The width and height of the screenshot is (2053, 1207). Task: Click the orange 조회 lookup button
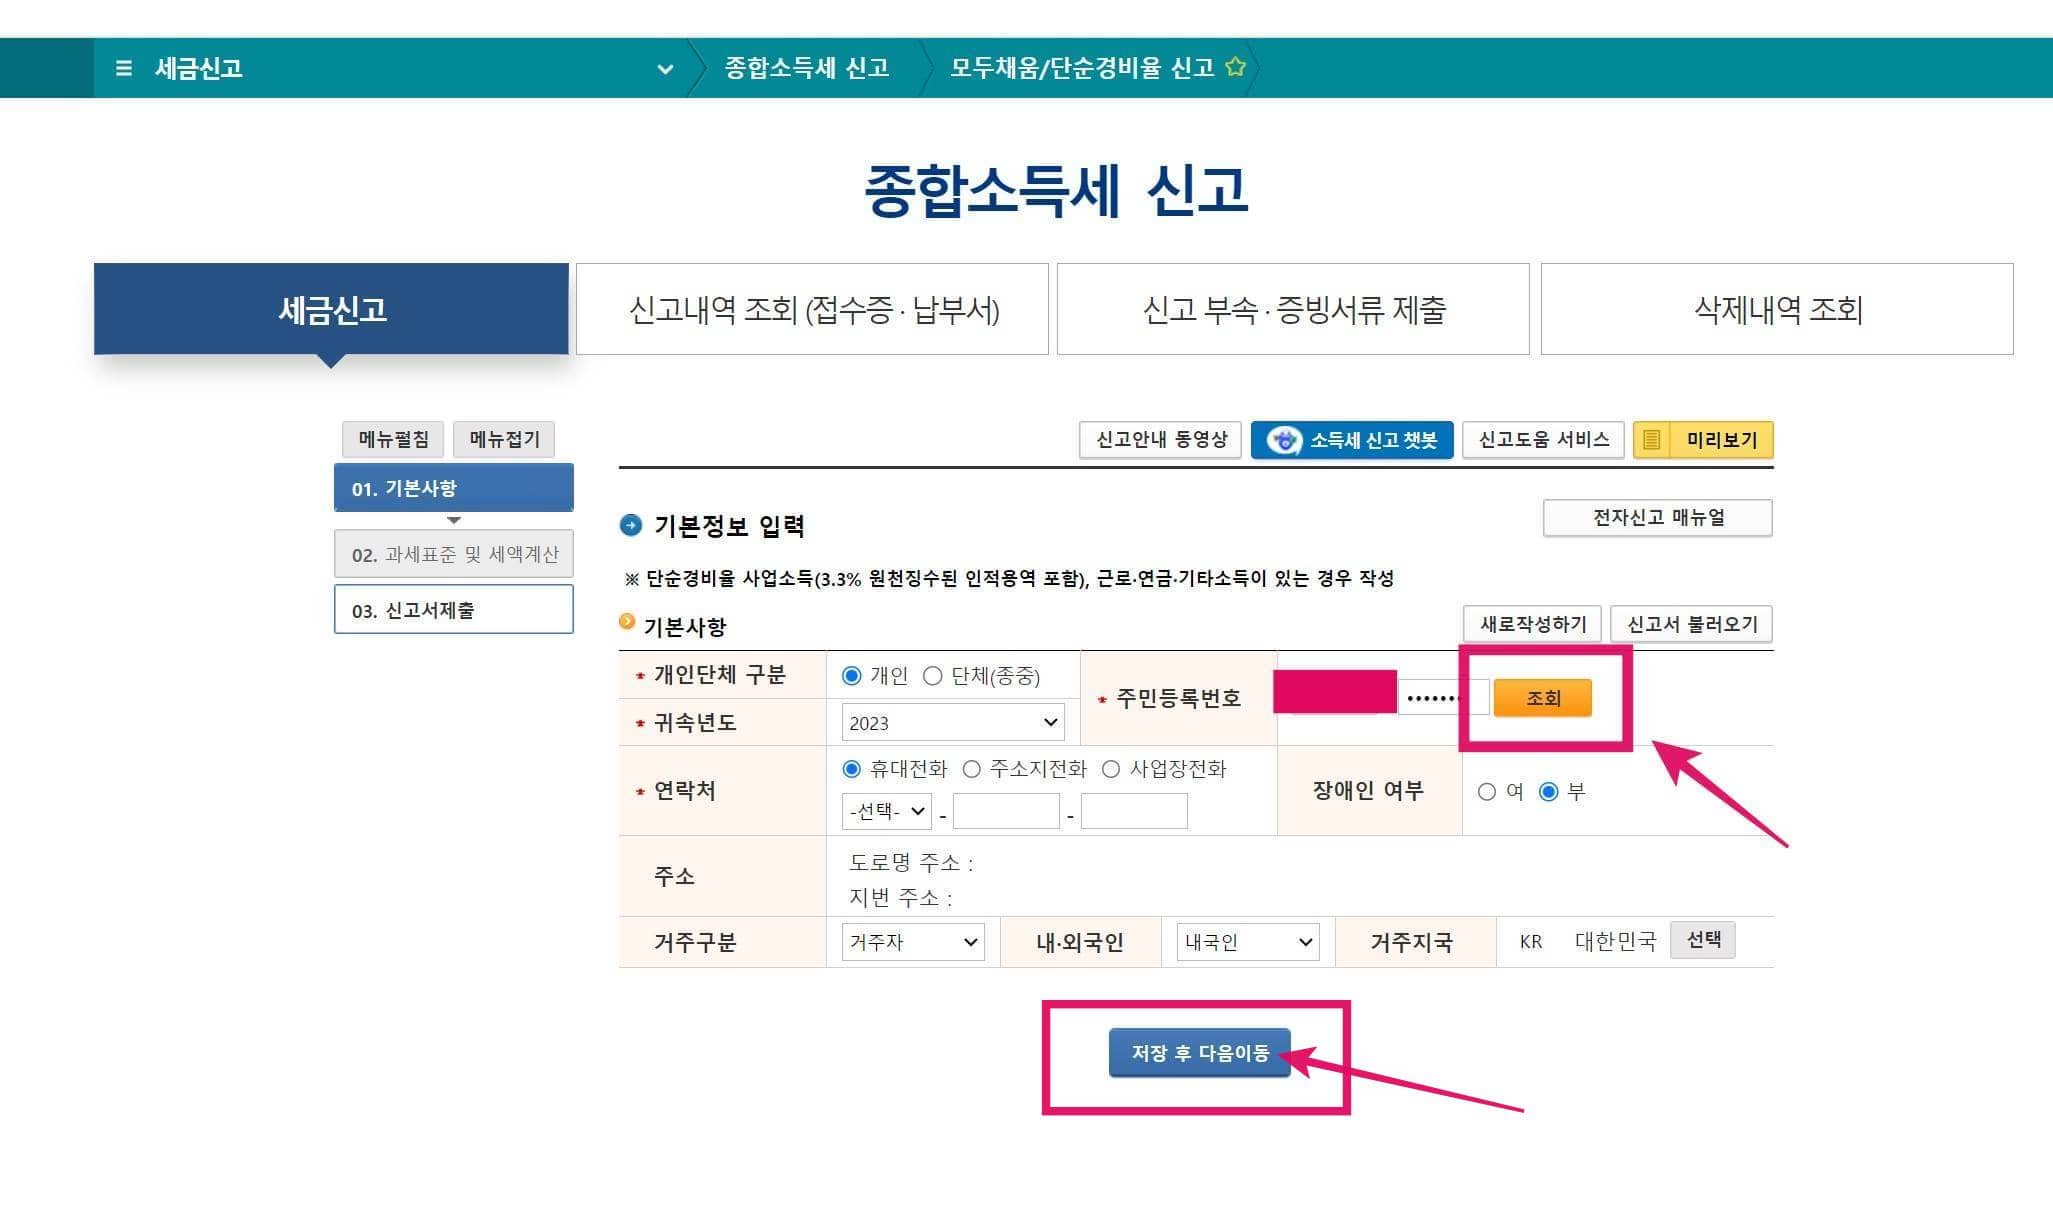1542,698
